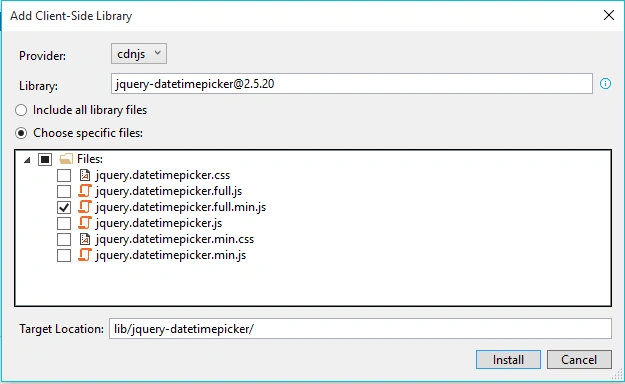Click the jquery.datetimepicker.min.js script icon
Screen dimensions: 625x384
[x=85, y=255]
